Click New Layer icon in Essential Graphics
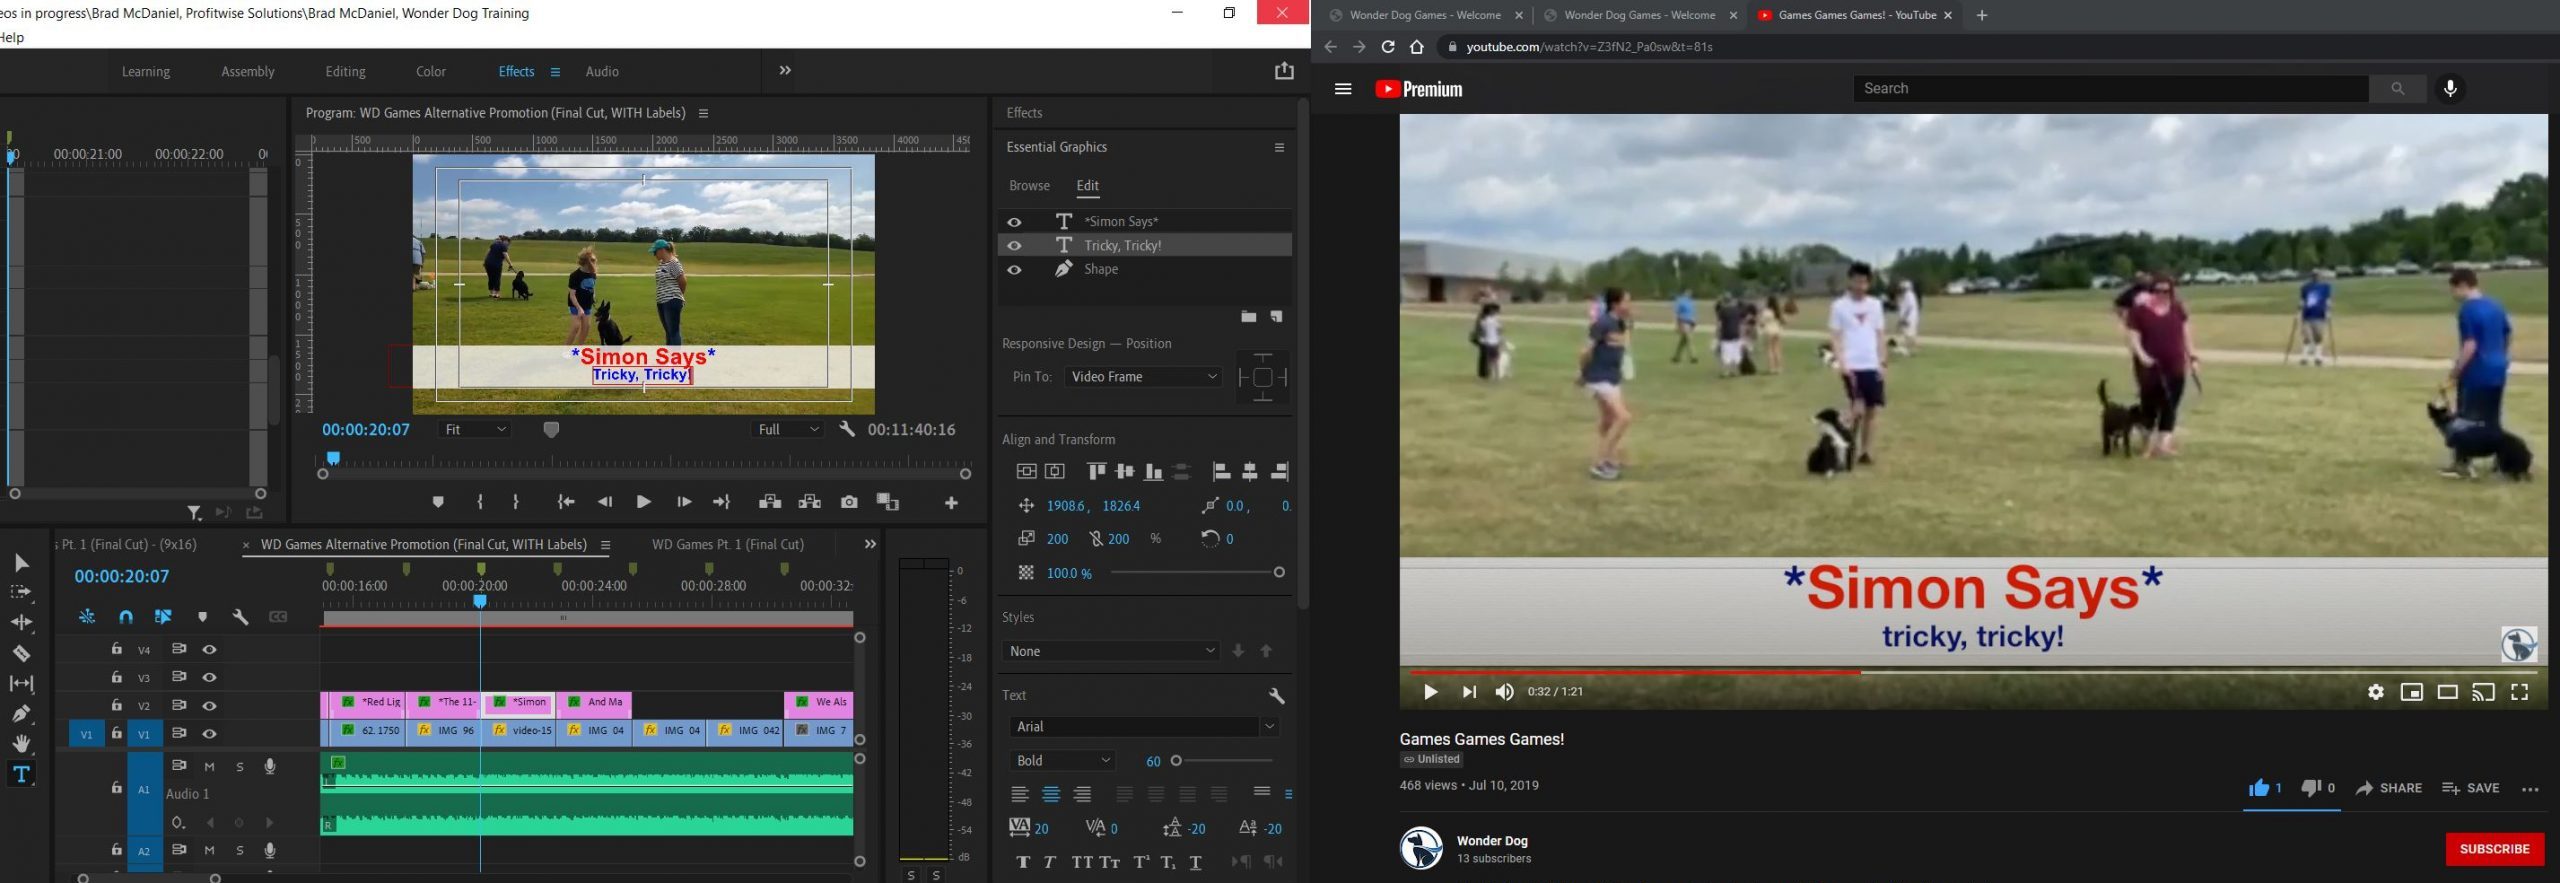The height and width of the screenshot is (883, 2560). (x=1277, y=317)
